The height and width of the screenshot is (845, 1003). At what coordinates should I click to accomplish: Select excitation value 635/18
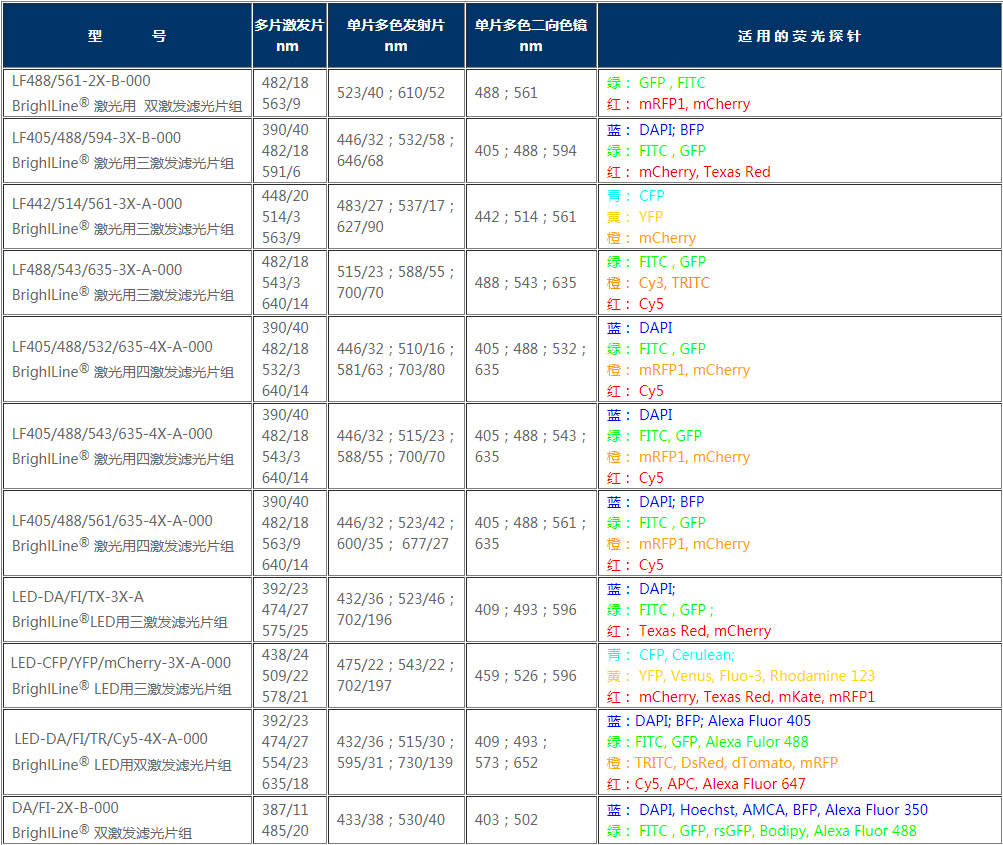[x=285, y=784]
